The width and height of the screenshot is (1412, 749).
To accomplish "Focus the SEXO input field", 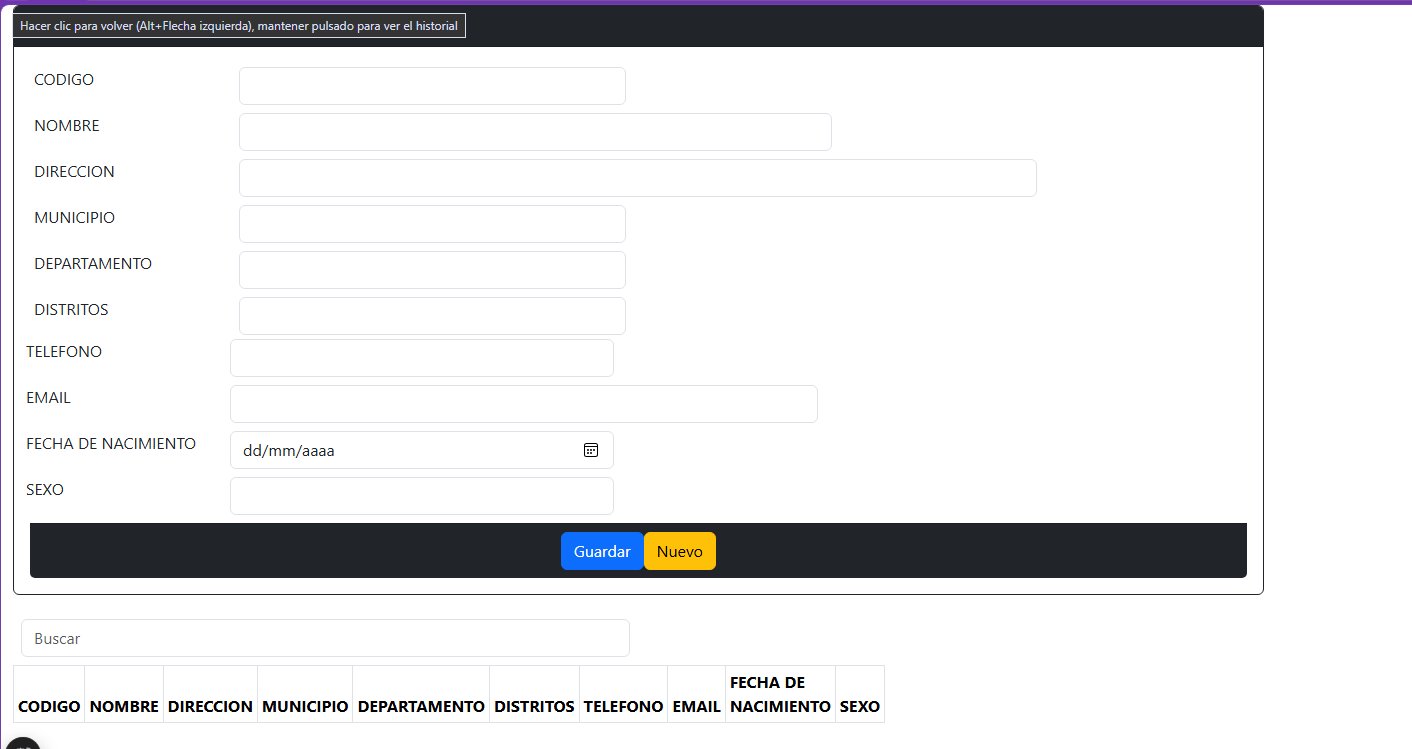I will (422, 496).
